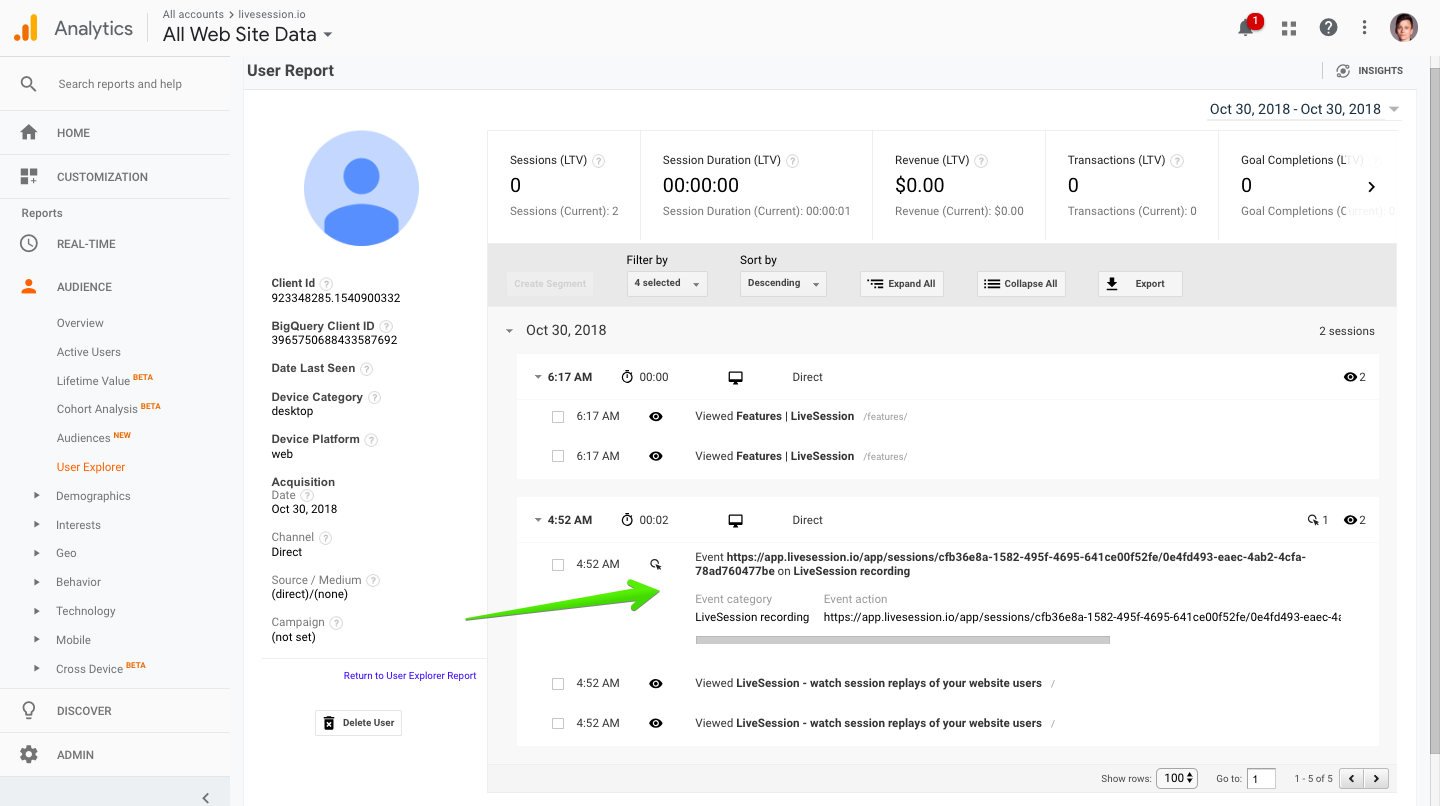Screen dimensions: 1440x806
Task: Click the desktop device icon in the 6:17 AM session
Action: click(735, 377)
